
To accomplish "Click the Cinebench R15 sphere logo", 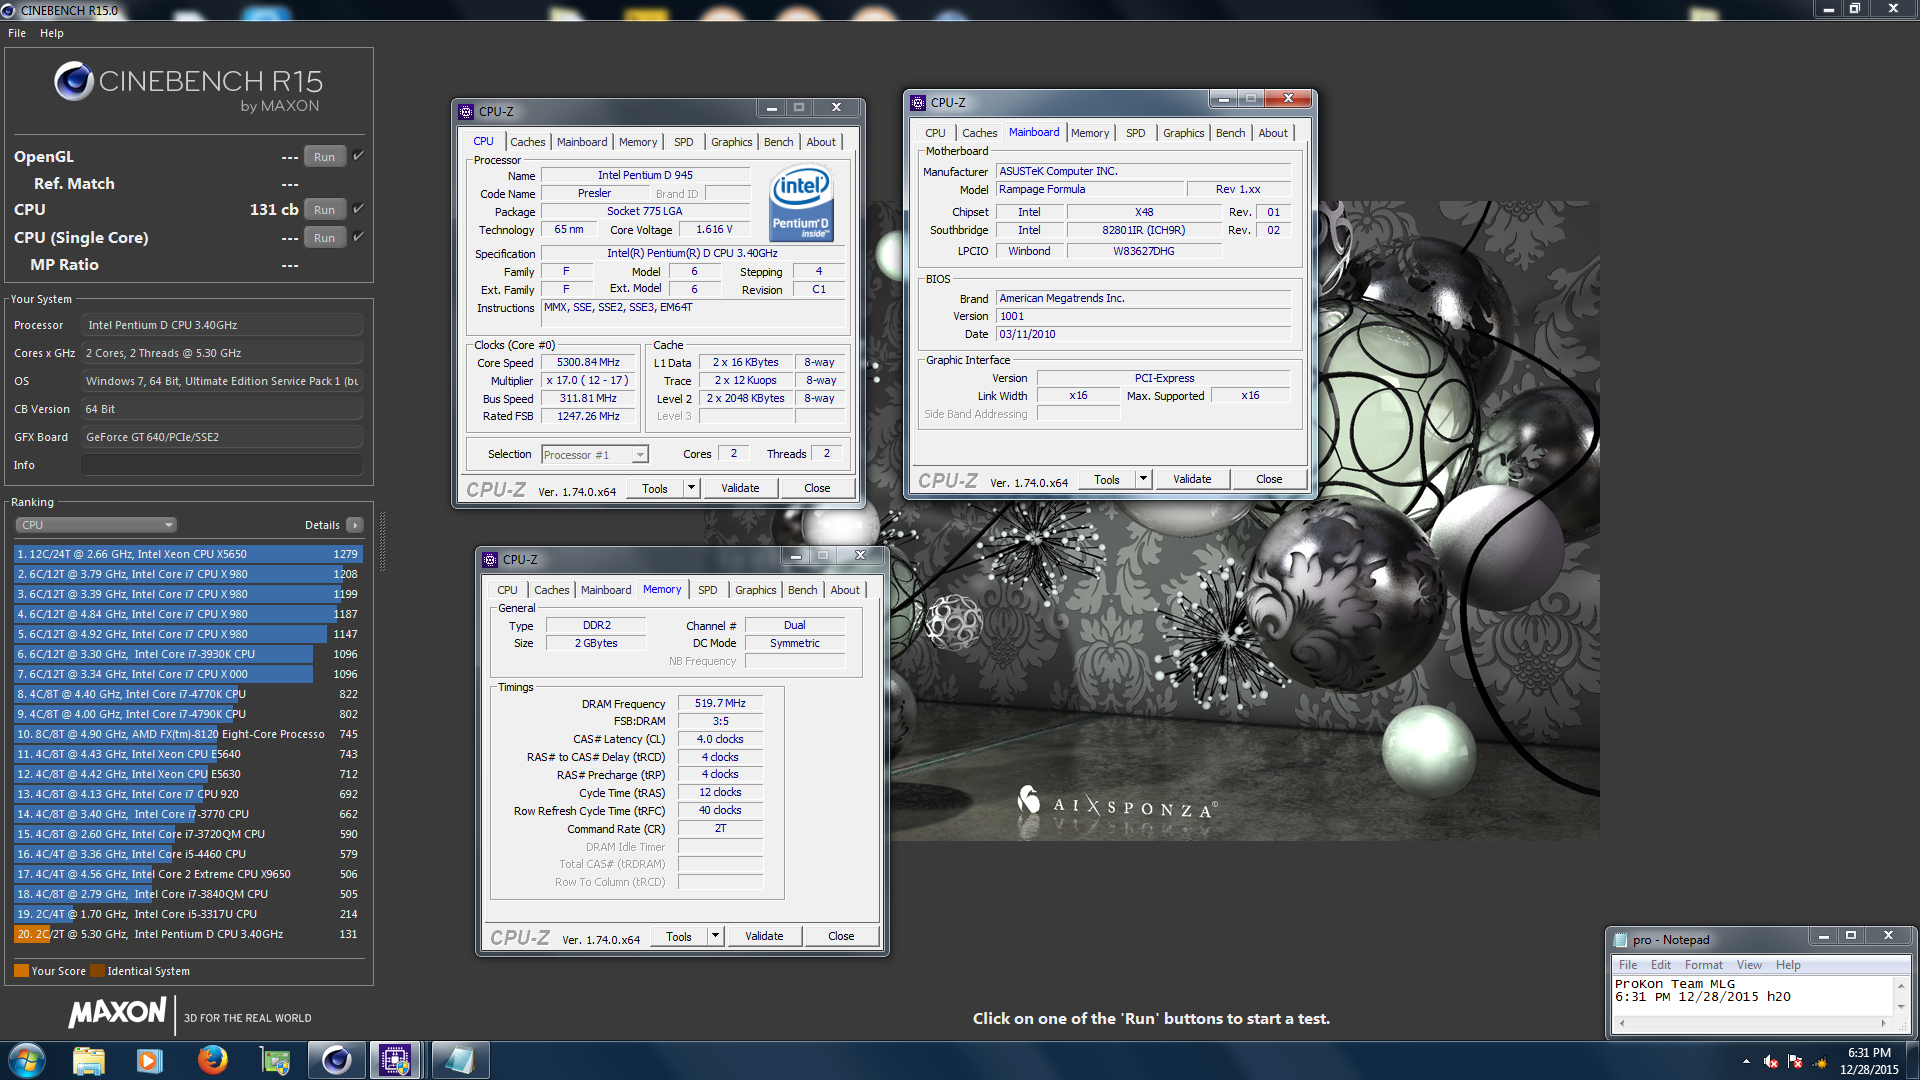I will (73, 81).
